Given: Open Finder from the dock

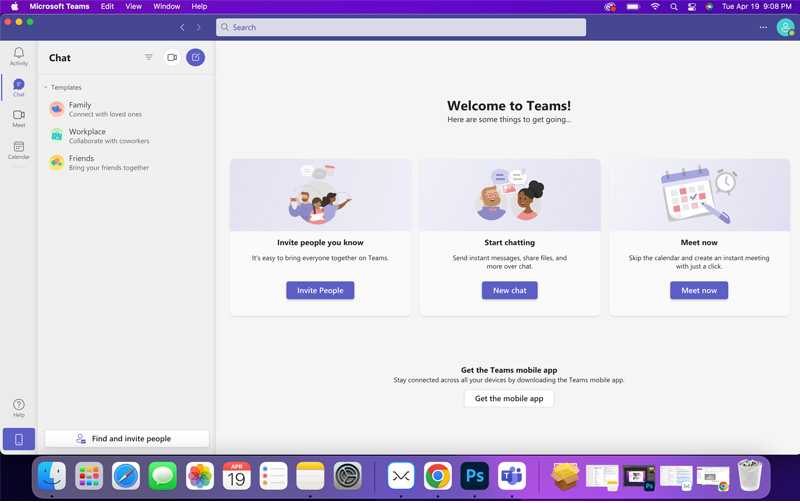Looking at the screenshot, I should tap(52, 476).
